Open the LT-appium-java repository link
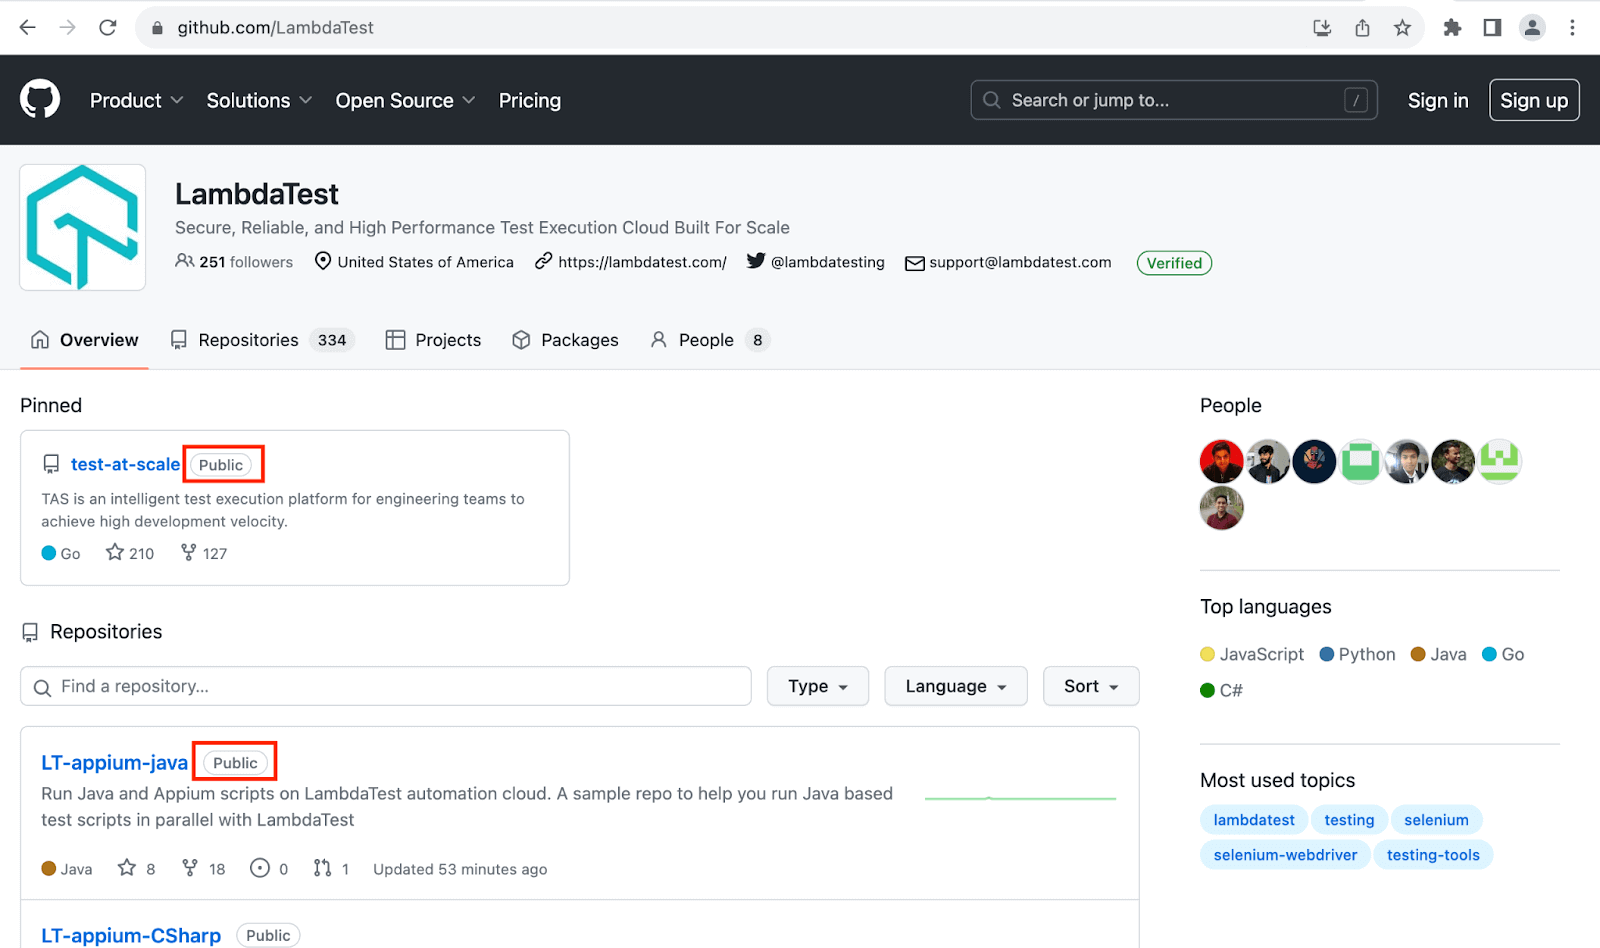This screenshot has height=948, width=1600. tap(114, 763)
